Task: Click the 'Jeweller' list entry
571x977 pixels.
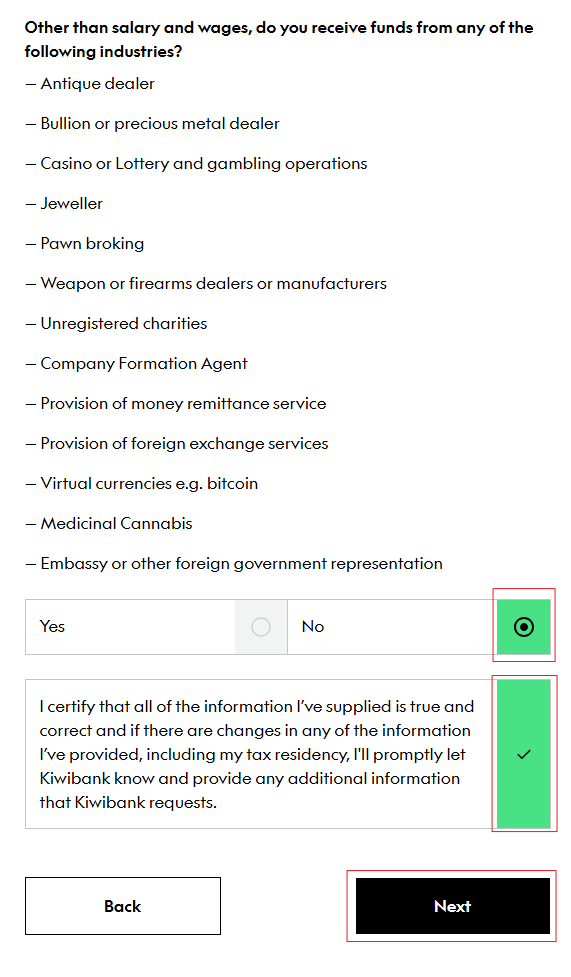Action: click(64, 203)
